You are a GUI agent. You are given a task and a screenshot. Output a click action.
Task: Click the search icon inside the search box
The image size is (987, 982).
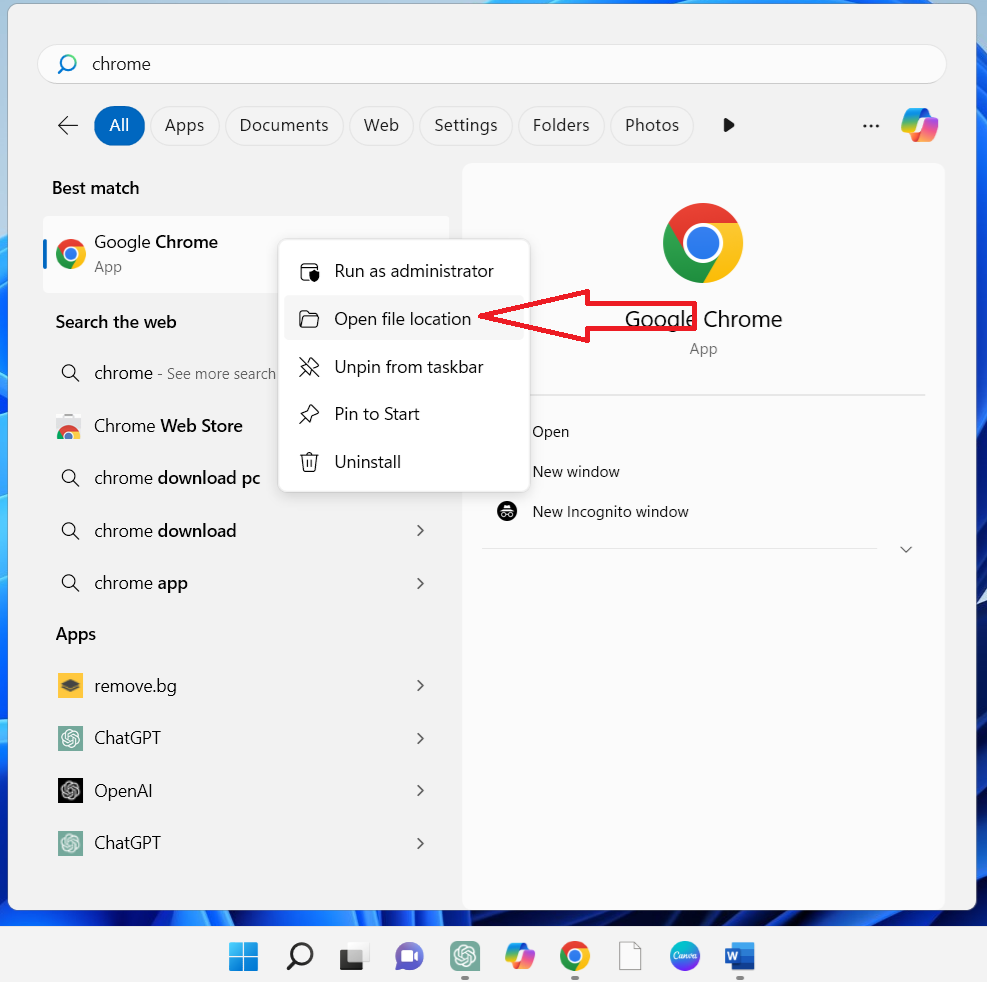(67, 64)
